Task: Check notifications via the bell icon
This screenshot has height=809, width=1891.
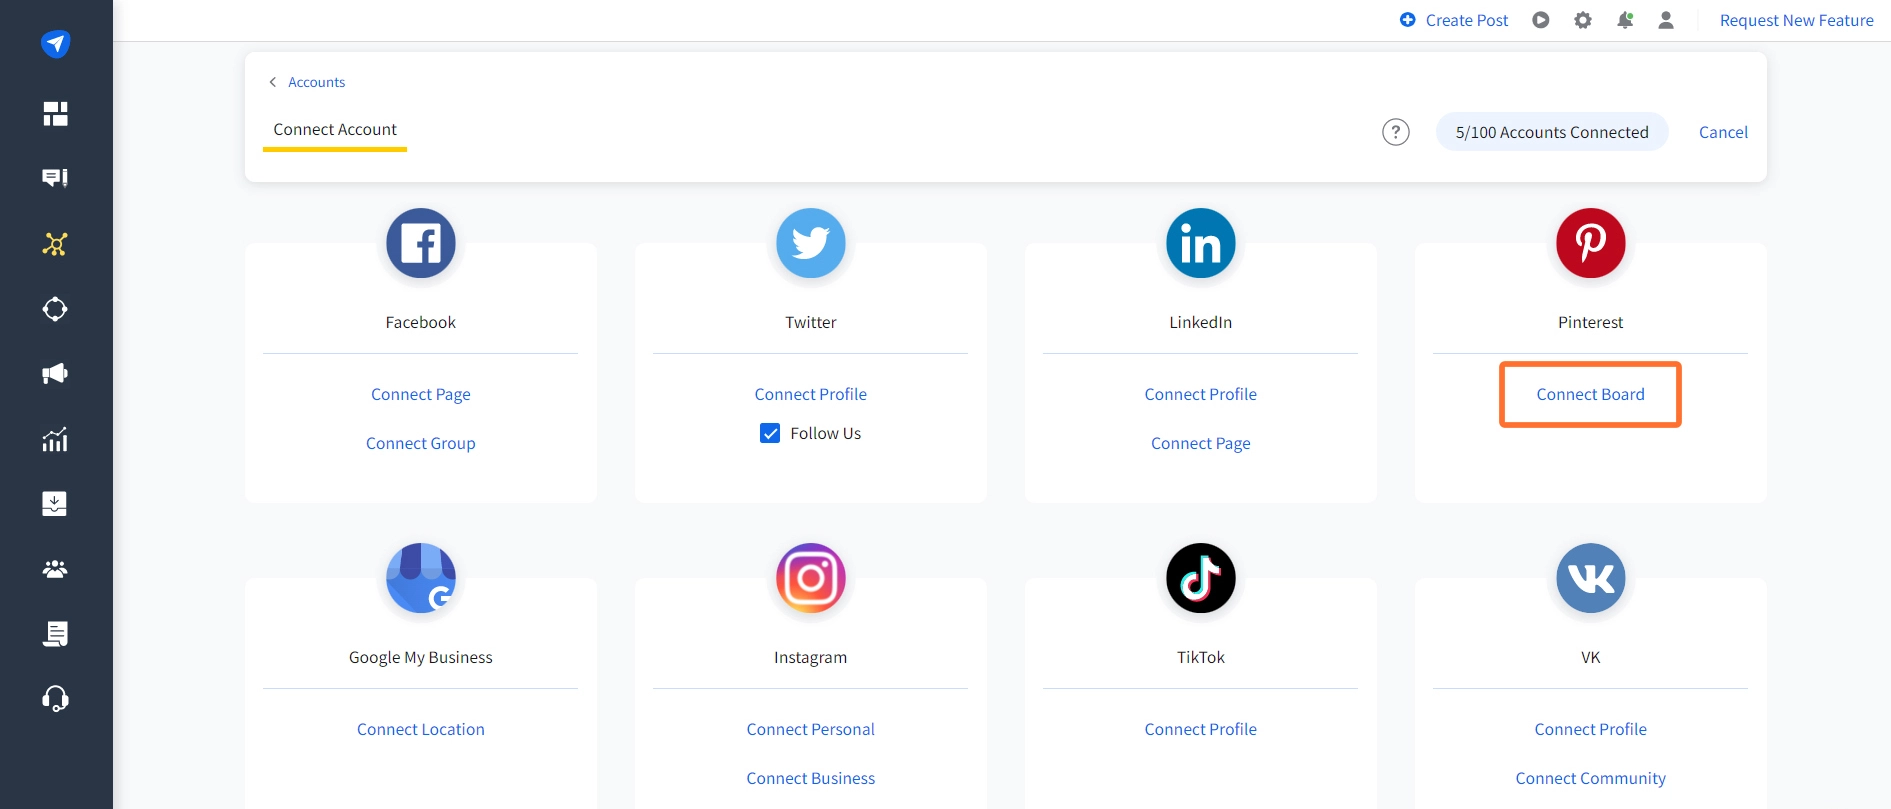Action: (x=1625, y=19)
